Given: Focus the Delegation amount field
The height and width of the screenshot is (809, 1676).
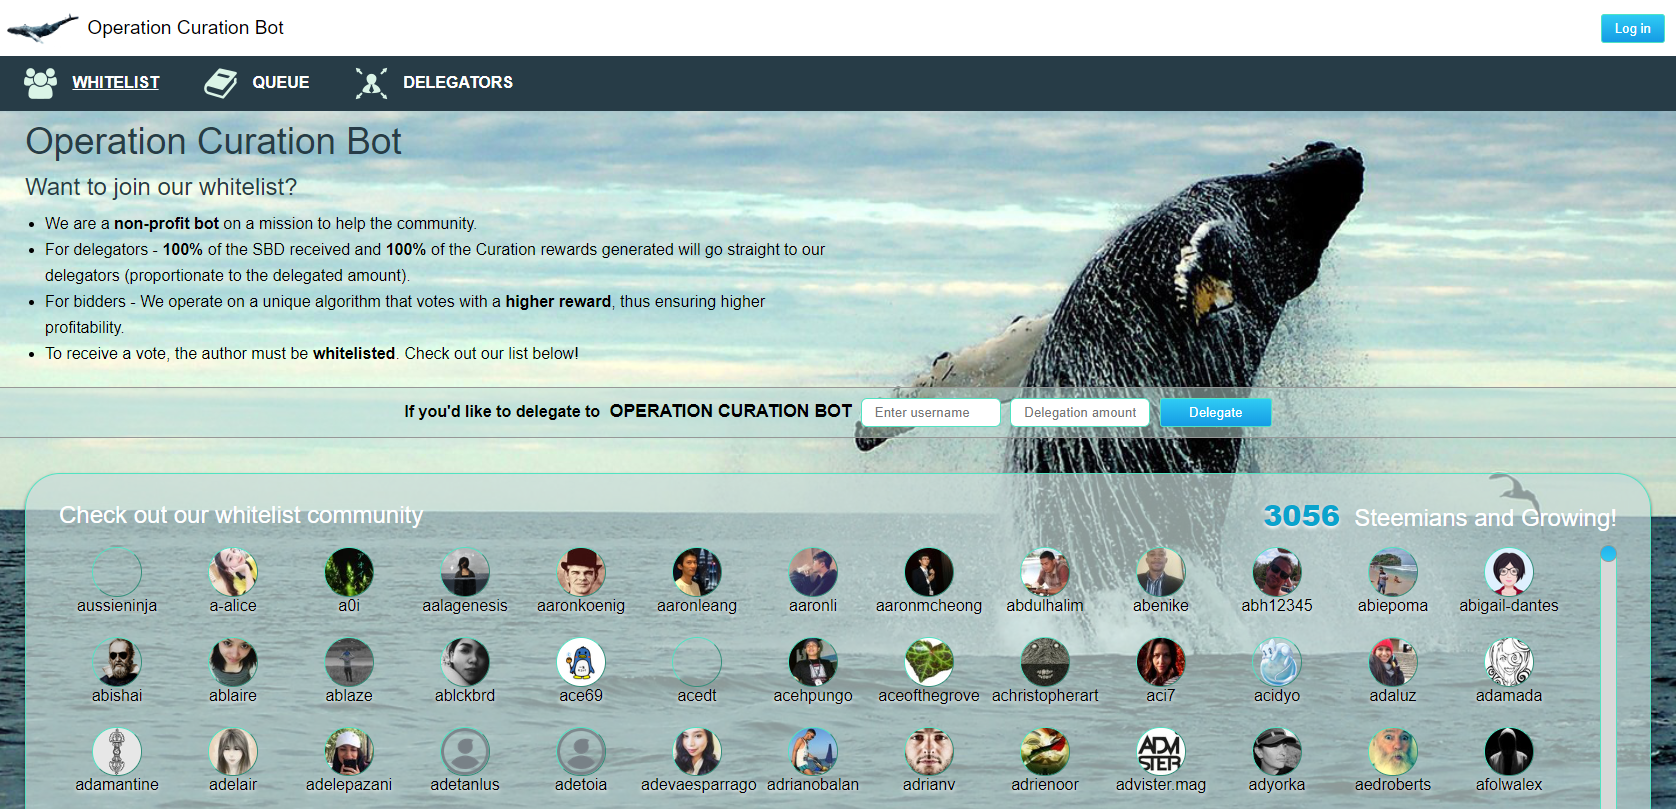Looking at the screenshot, I should pos(1080,412).
